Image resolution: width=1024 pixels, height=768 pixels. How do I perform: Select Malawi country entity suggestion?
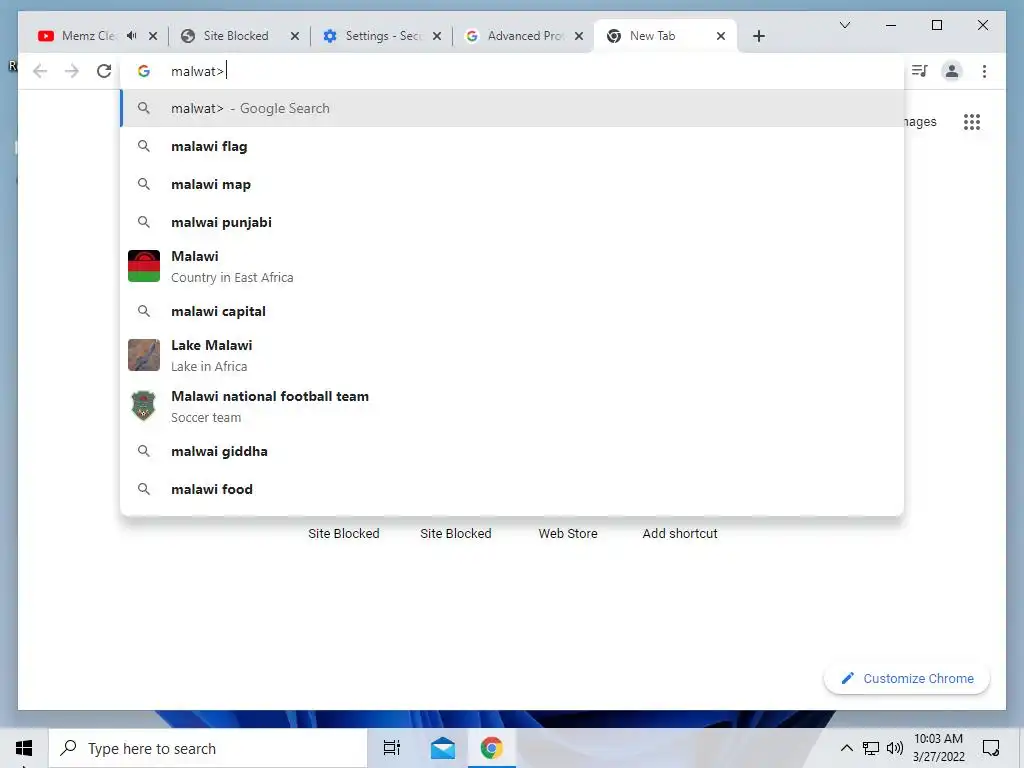pyautogui.click(x=513, y=266)
